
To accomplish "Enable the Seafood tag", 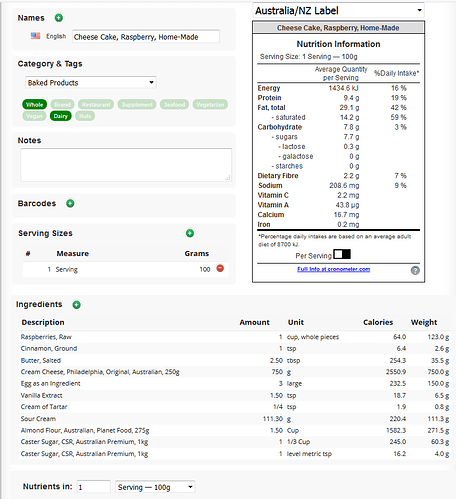I will tap(174, 105).
